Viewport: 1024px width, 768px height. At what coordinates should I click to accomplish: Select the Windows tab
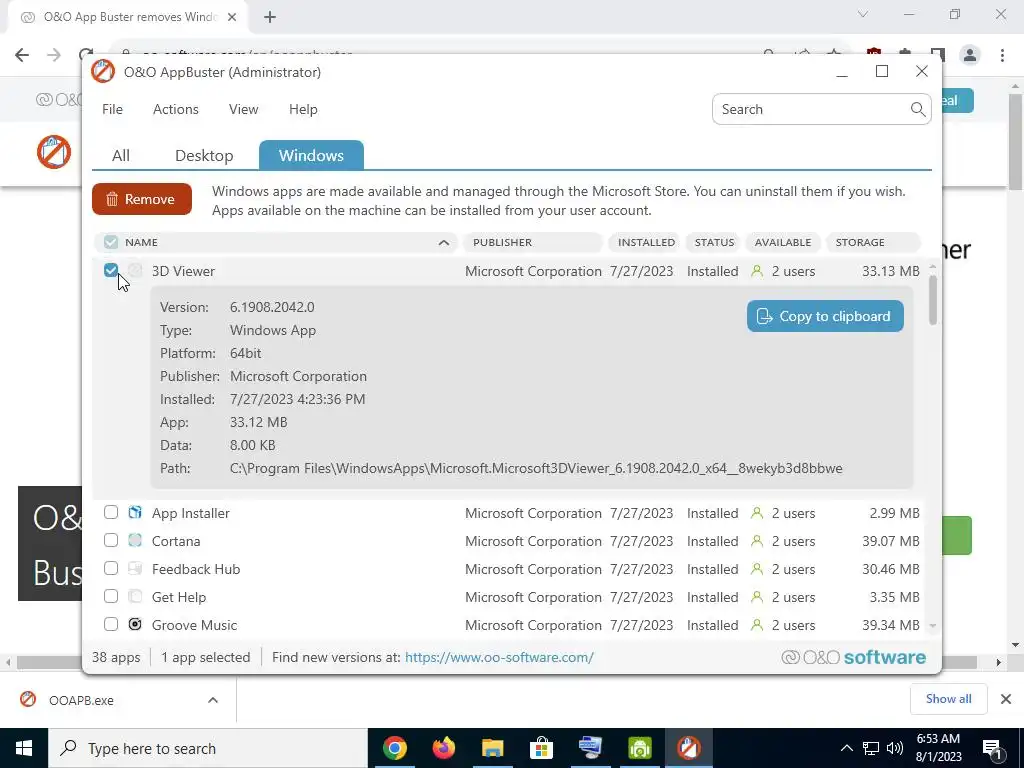pos(312,155)
